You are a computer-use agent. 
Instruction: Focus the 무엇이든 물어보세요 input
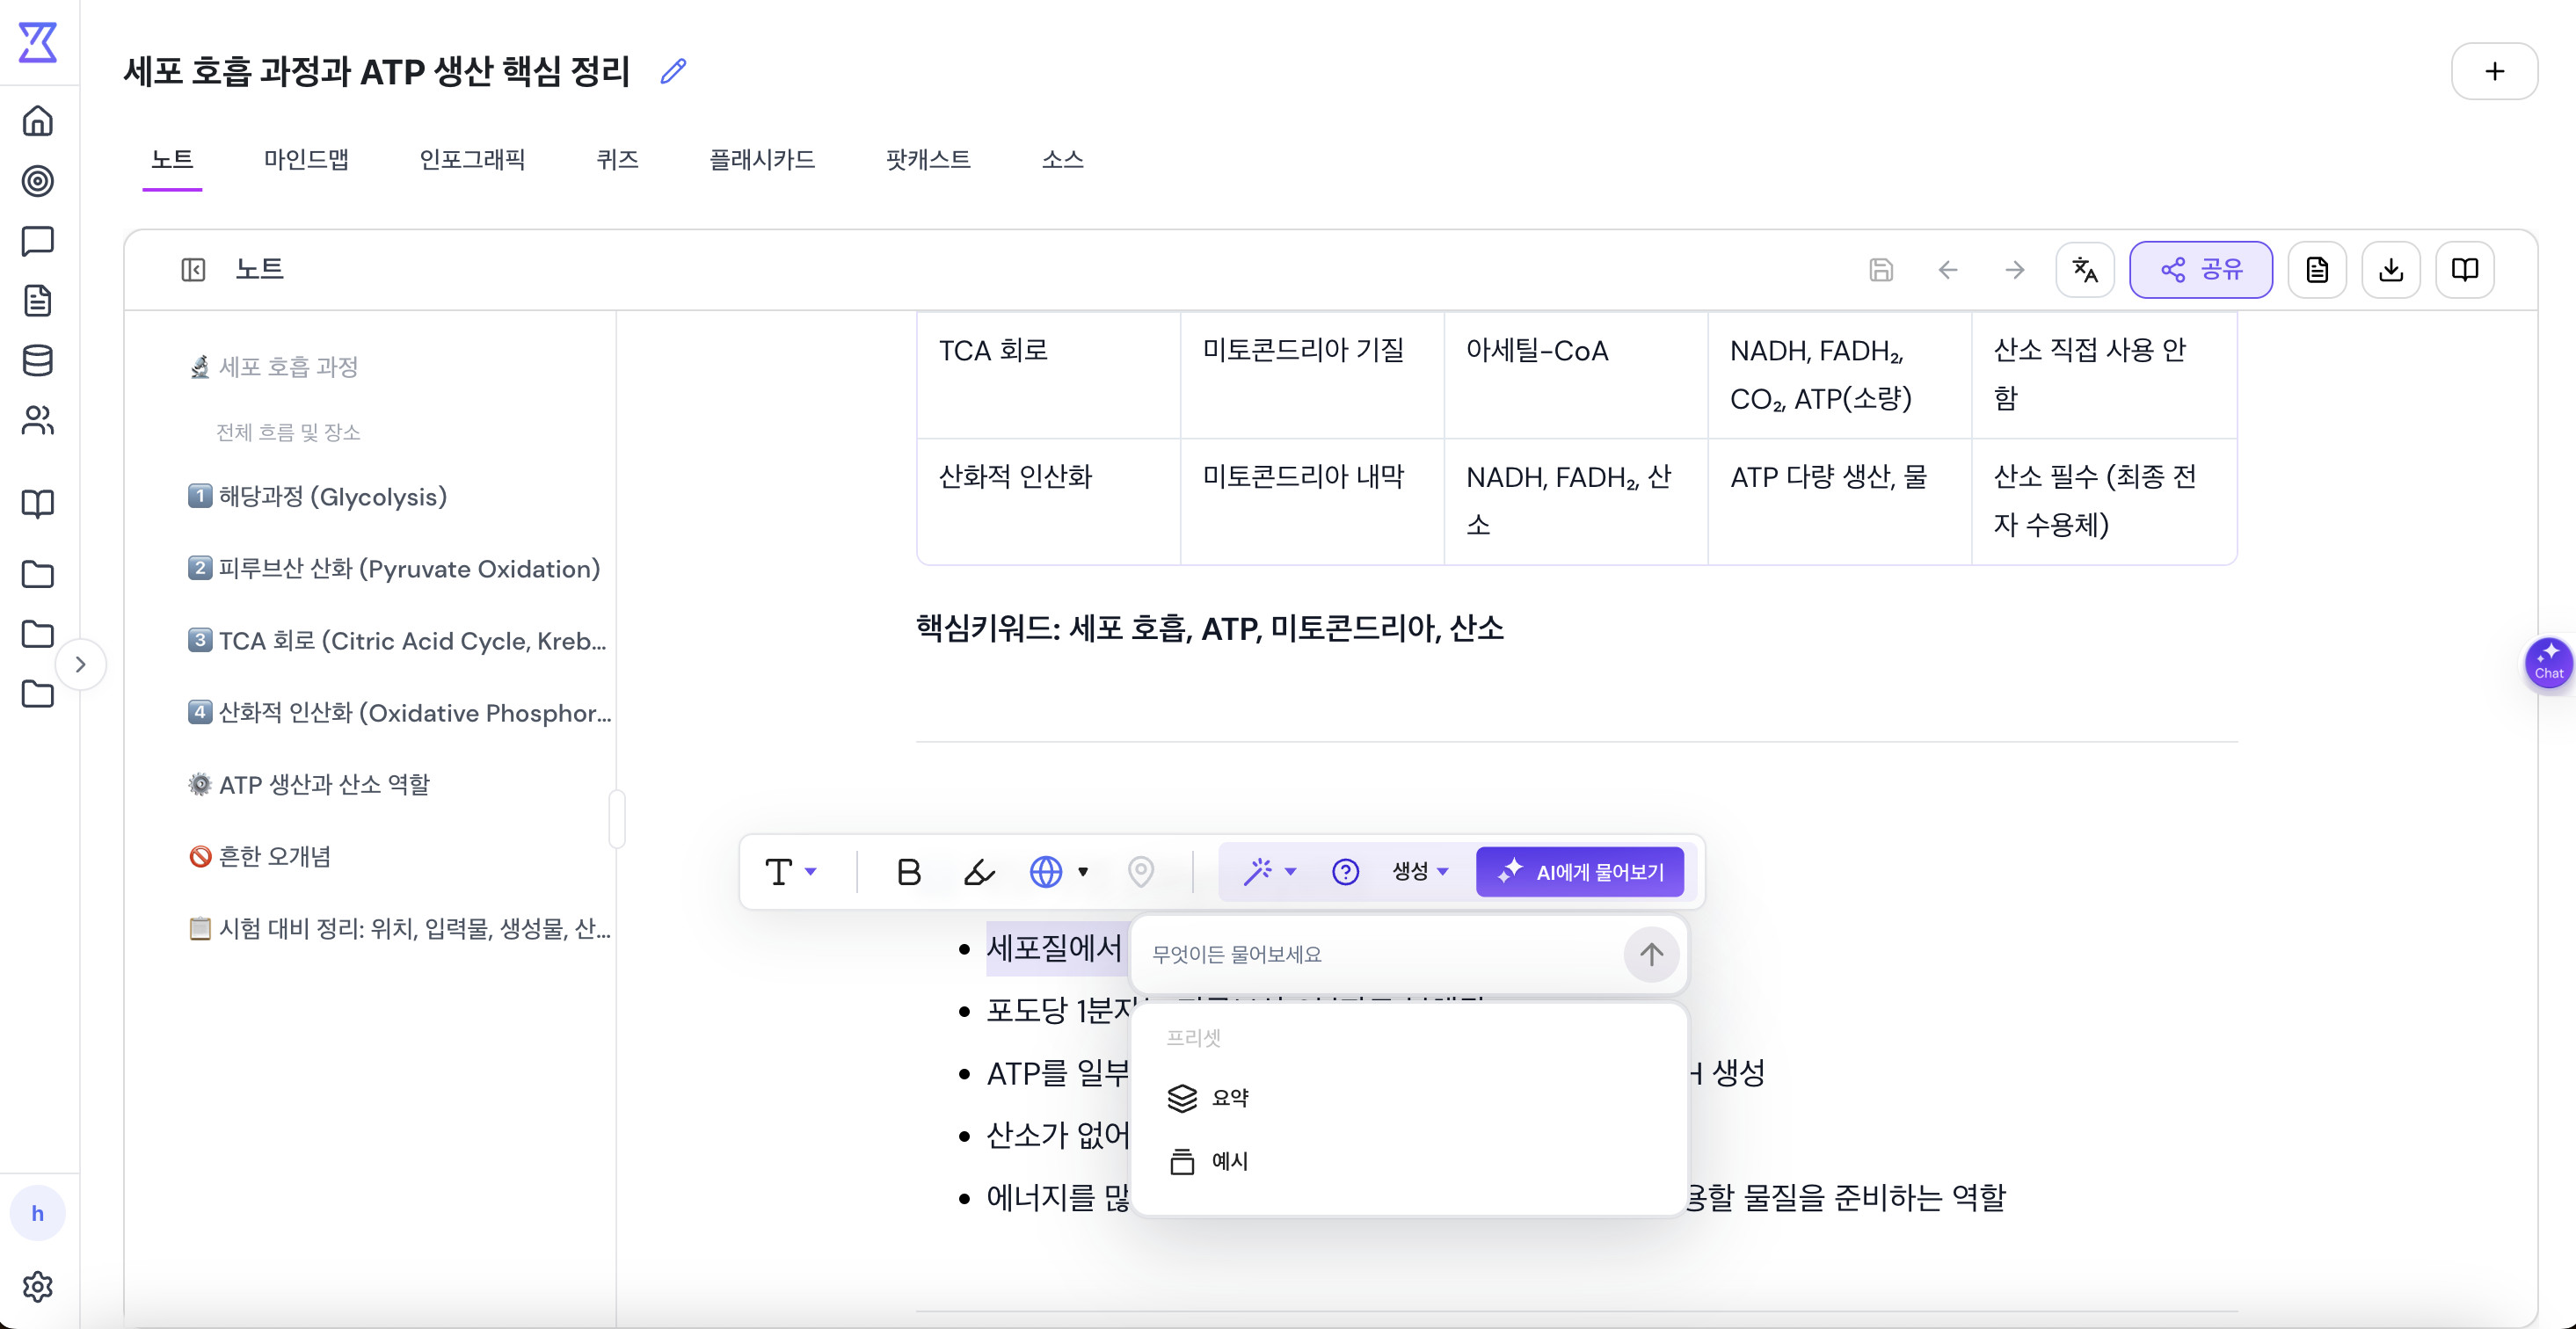tap(1380, 954)
